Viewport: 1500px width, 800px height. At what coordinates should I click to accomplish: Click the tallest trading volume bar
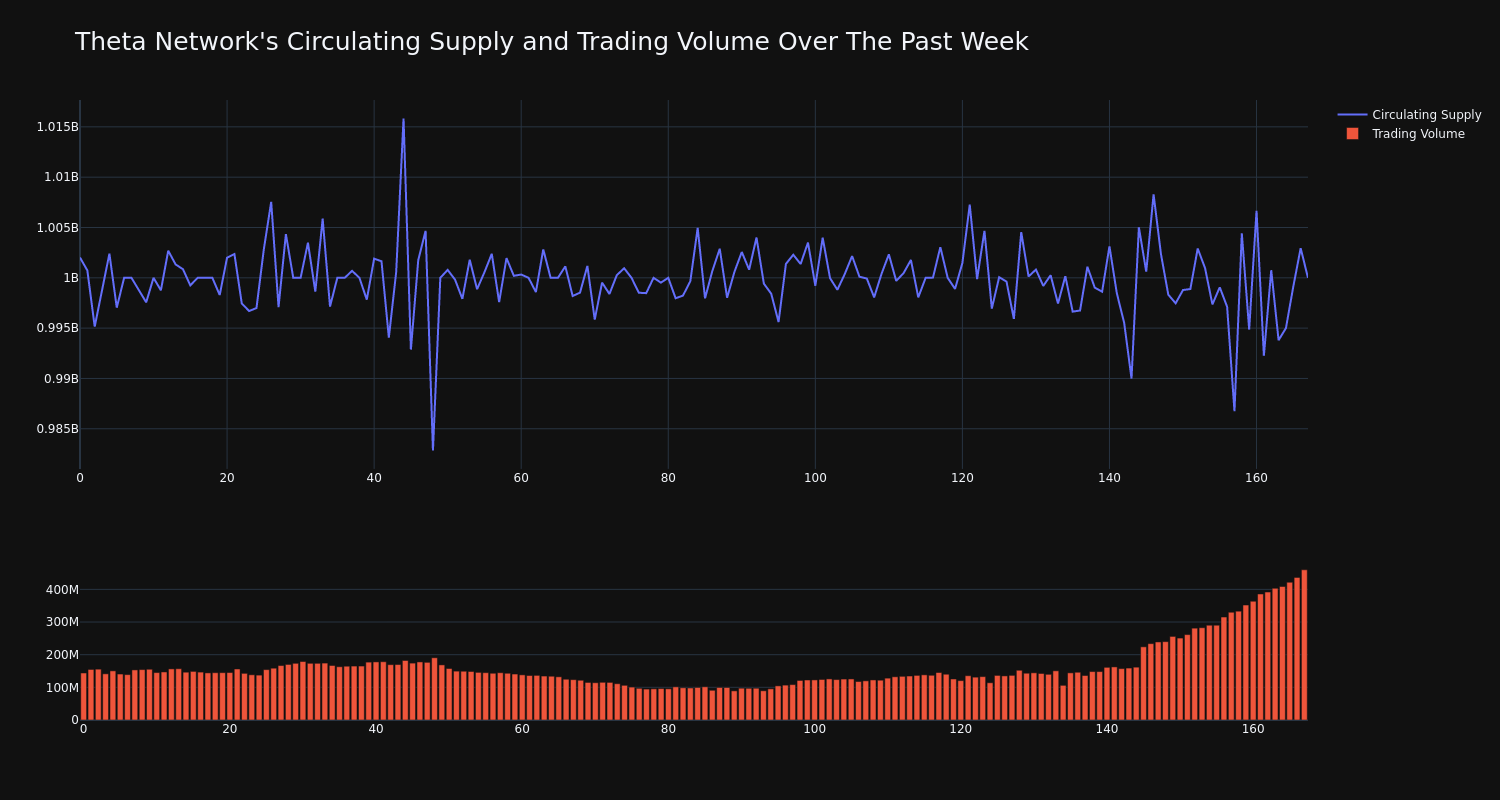tap(1304, 645)
